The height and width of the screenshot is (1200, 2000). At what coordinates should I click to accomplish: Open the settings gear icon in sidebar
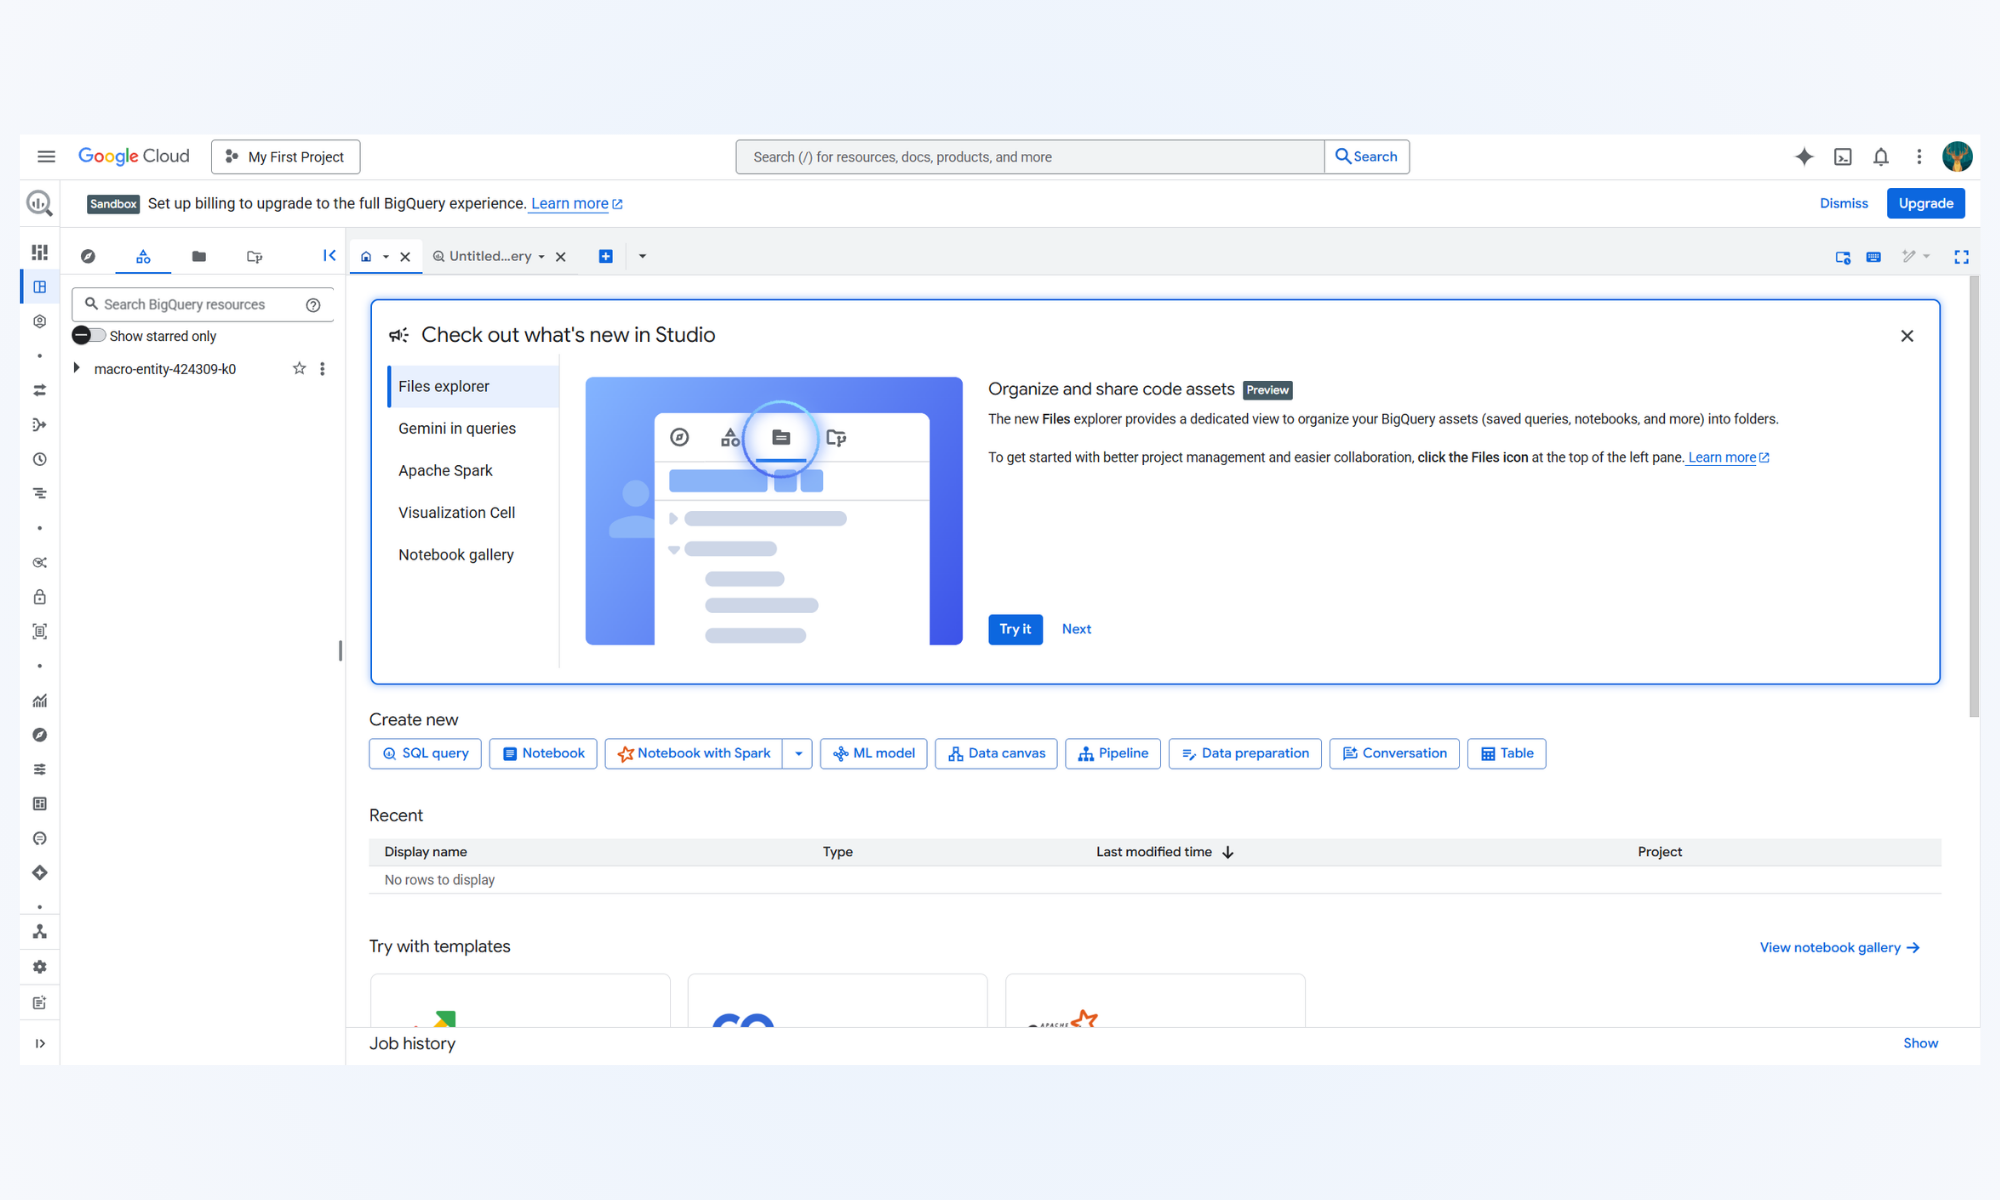[39, 967]
